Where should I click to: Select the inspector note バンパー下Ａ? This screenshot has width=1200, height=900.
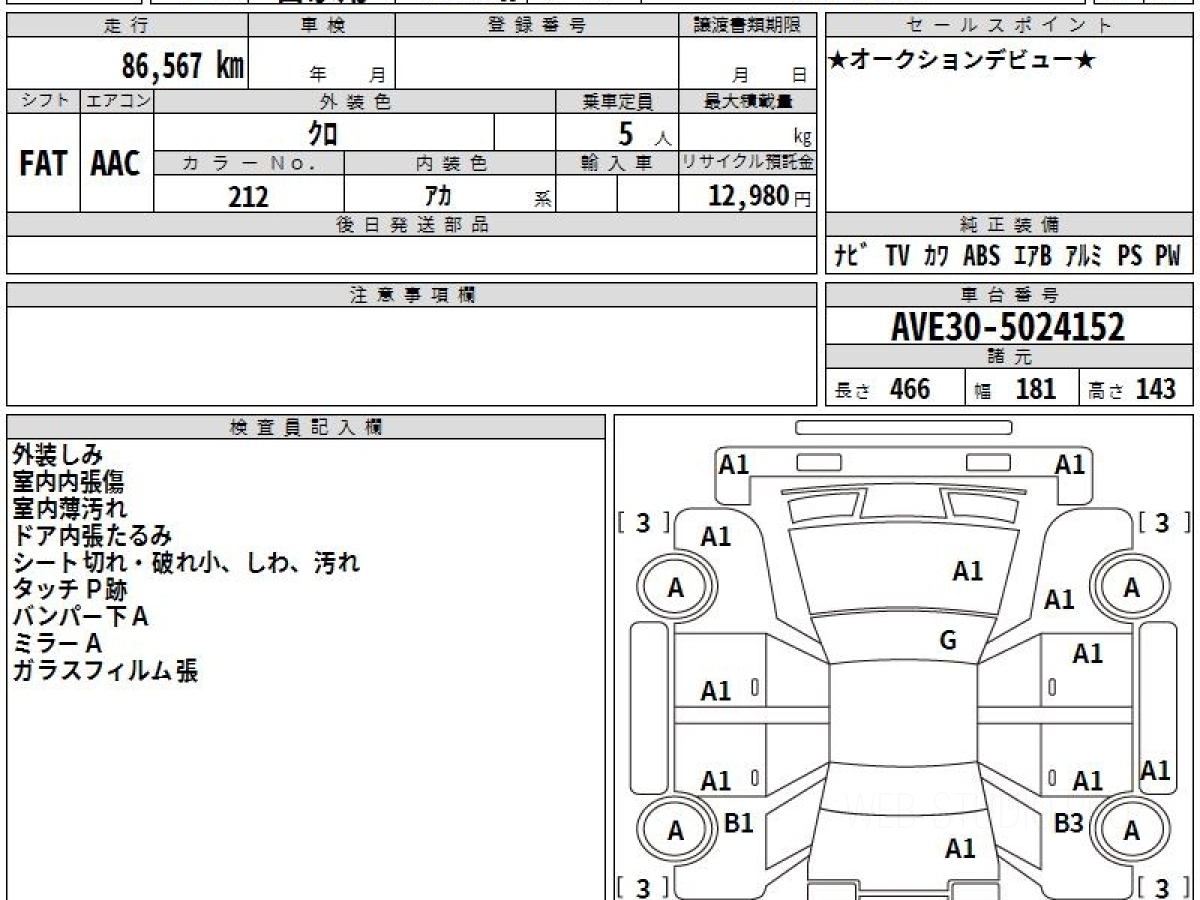coord(80,617)
